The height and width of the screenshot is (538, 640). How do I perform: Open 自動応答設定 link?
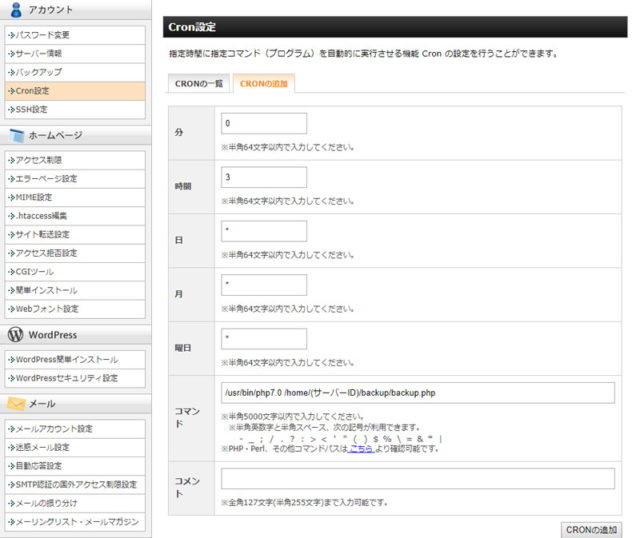click(x=75, y=466)
